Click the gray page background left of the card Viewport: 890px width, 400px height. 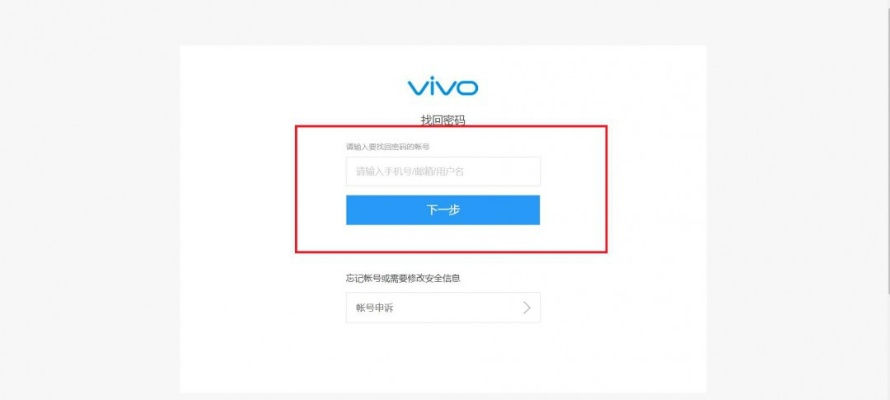pos(90,216)
